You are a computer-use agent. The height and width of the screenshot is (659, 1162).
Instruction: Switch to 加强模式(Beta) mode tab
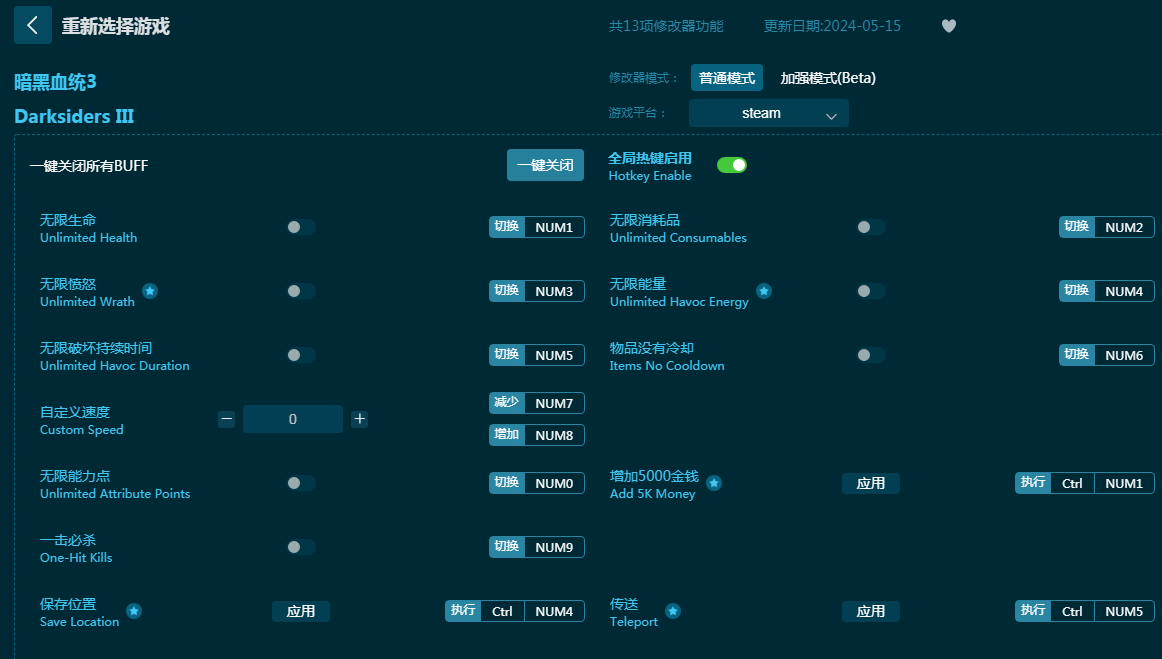828,78
